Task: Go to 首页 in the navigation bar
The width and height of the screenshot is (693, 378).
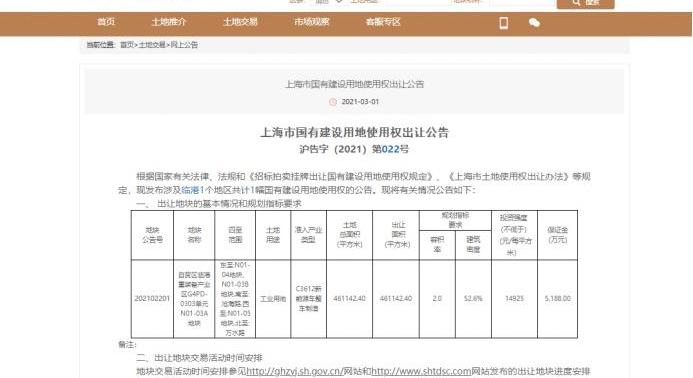Action: coord(106,22)
